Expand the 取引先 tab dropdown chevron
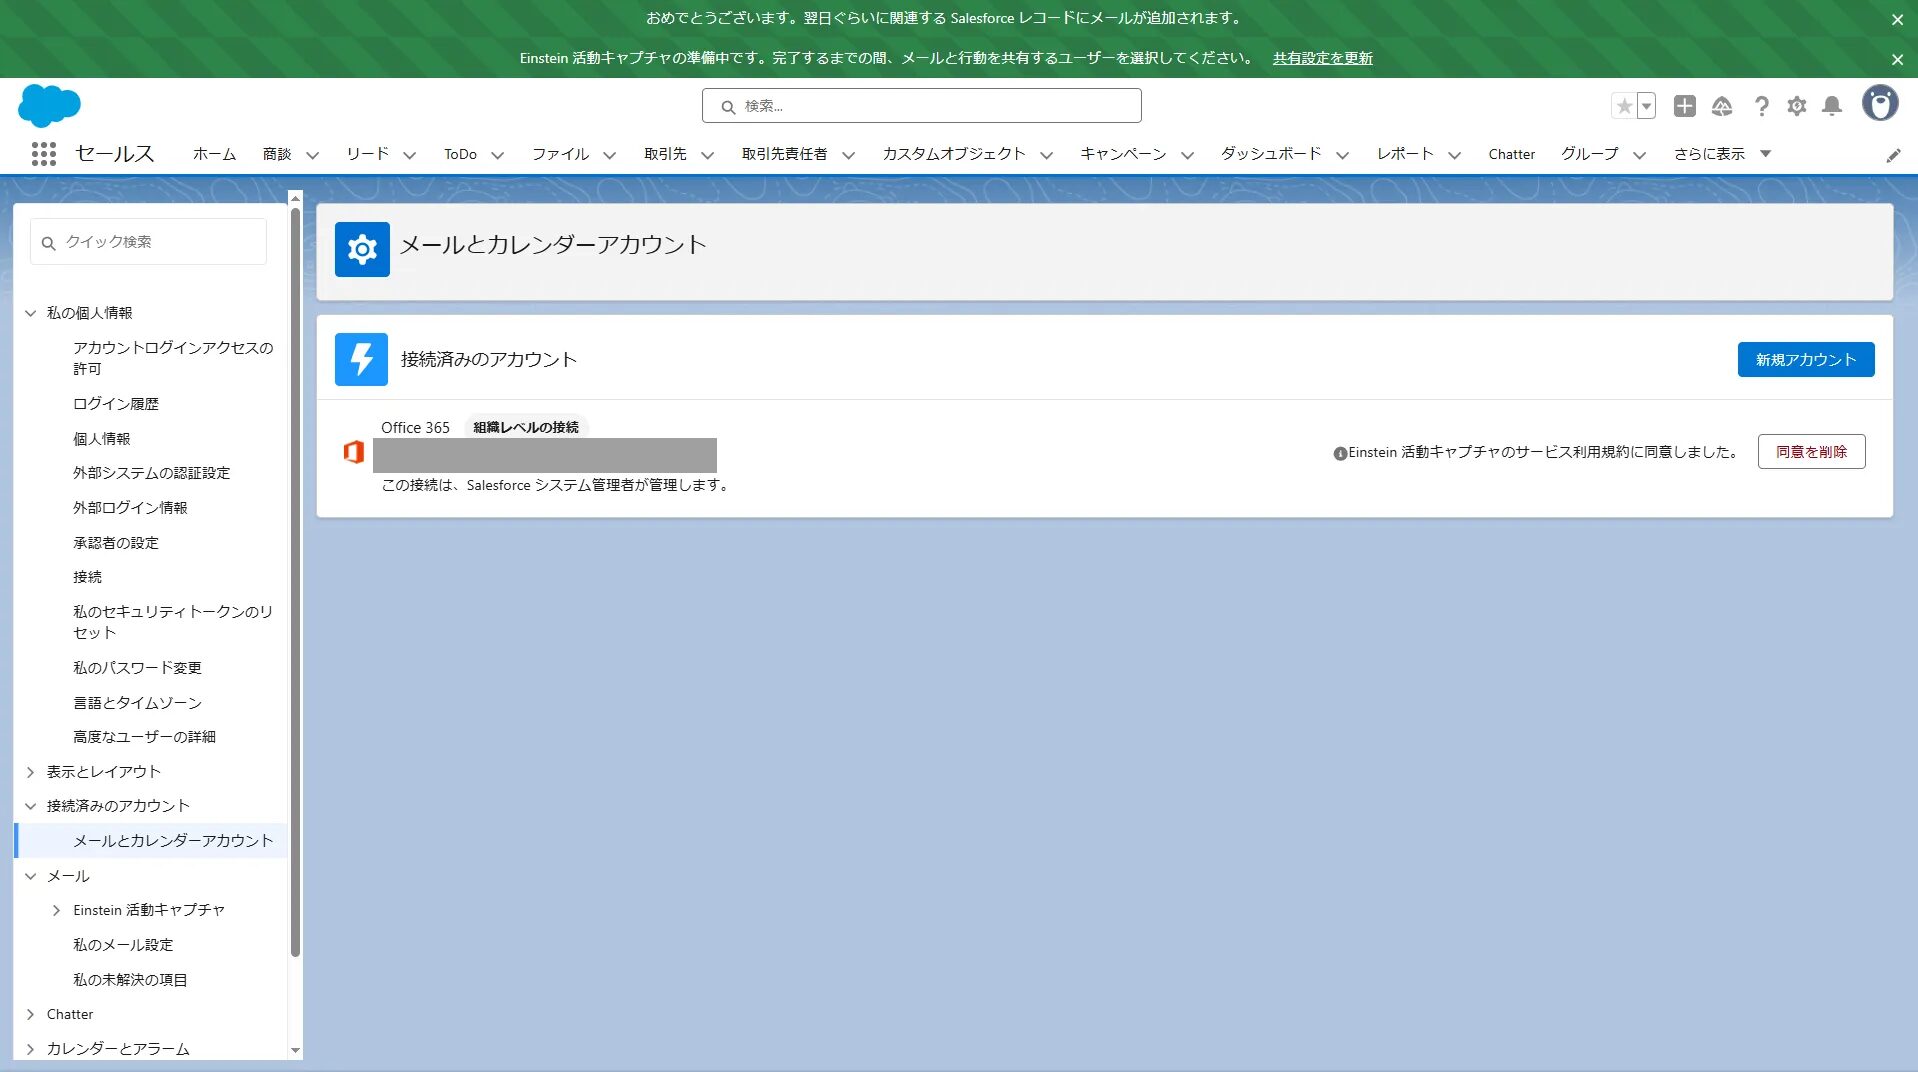Screen dimensions: 1918x1072 (707, 155)
